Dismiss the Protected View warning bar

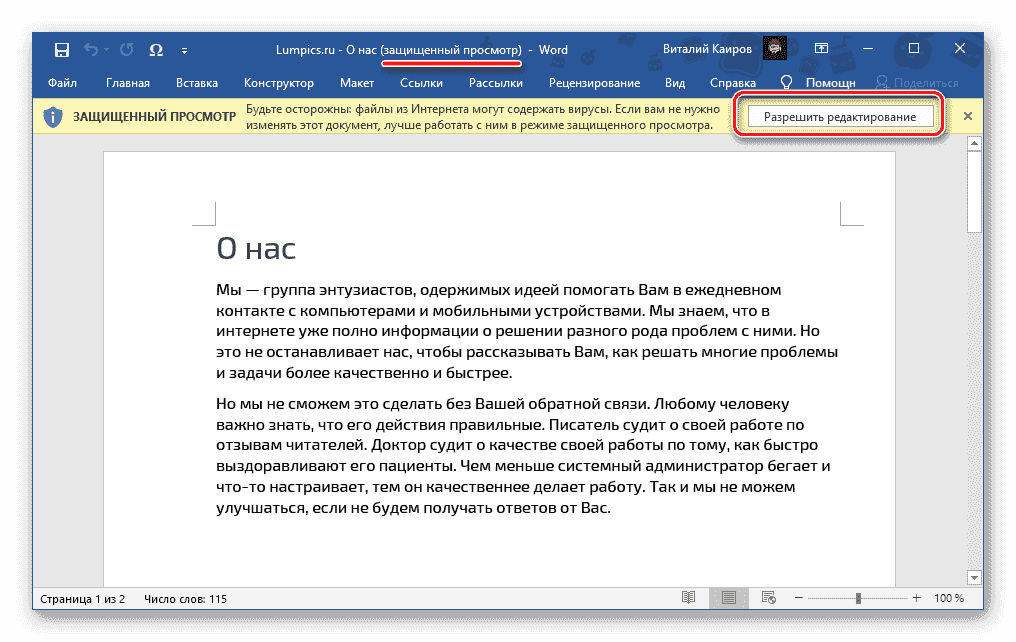[966, 115]
